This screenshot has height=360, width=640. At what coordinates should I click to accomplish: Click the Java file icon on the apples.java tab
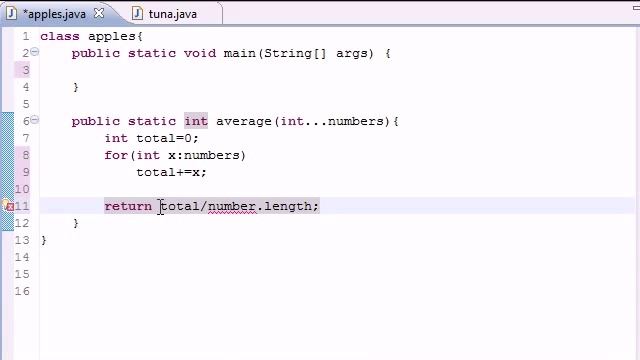tap(11, 13)
